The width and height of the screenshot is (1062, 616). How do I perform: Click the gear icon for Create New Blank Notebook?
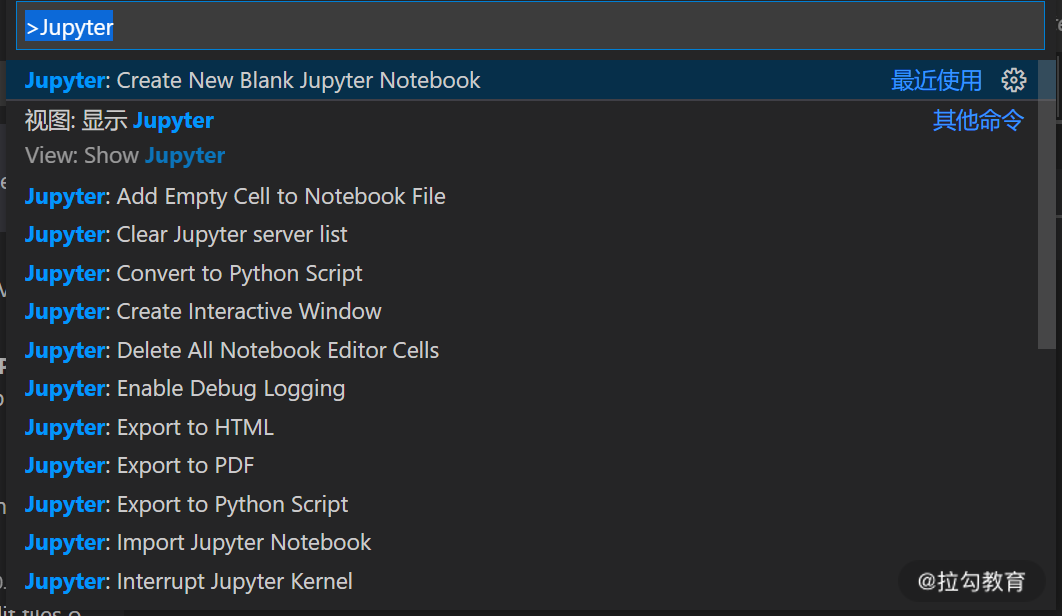pyautogui.click(x=1013, y=80)
